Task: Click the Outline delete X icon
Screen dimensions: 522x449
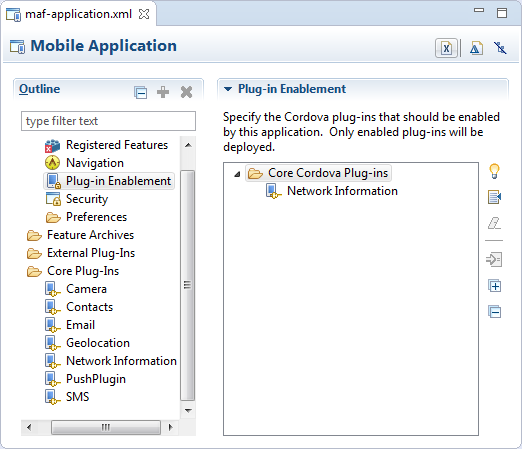Action: 186,92
